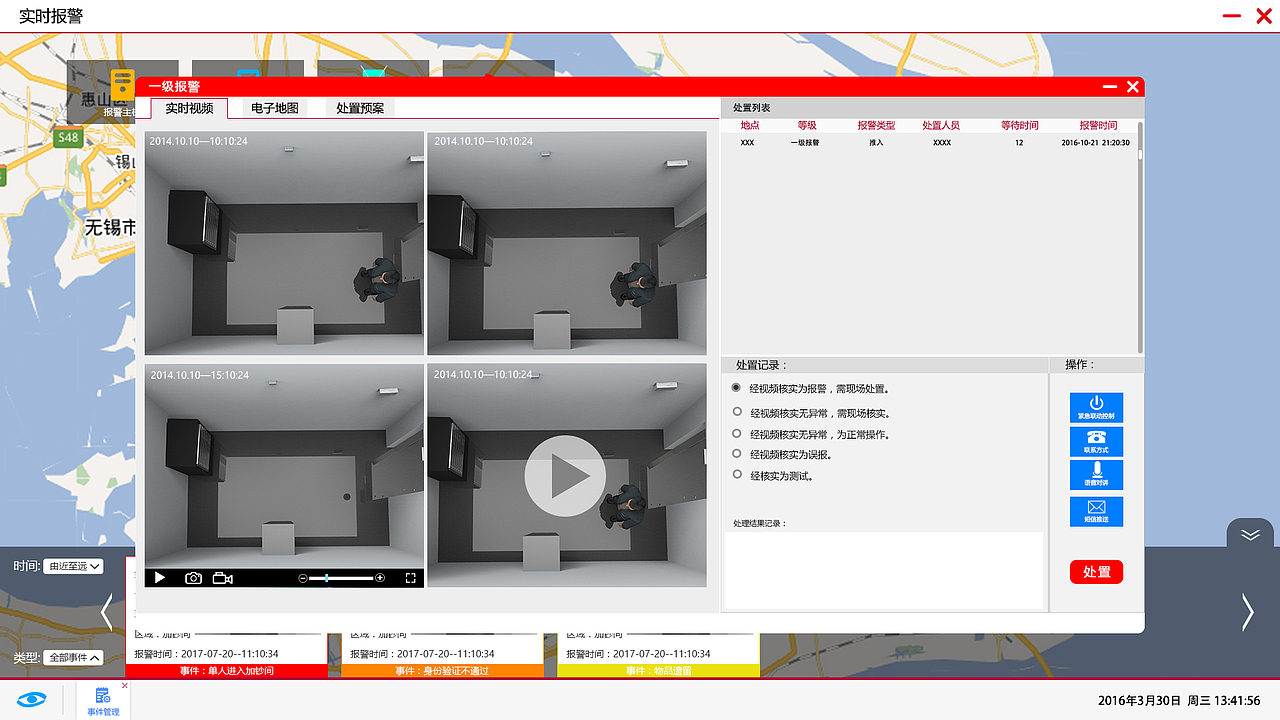Open the 事件管理 taskbar tab
1280x720 pixels.
pos(103,701)
